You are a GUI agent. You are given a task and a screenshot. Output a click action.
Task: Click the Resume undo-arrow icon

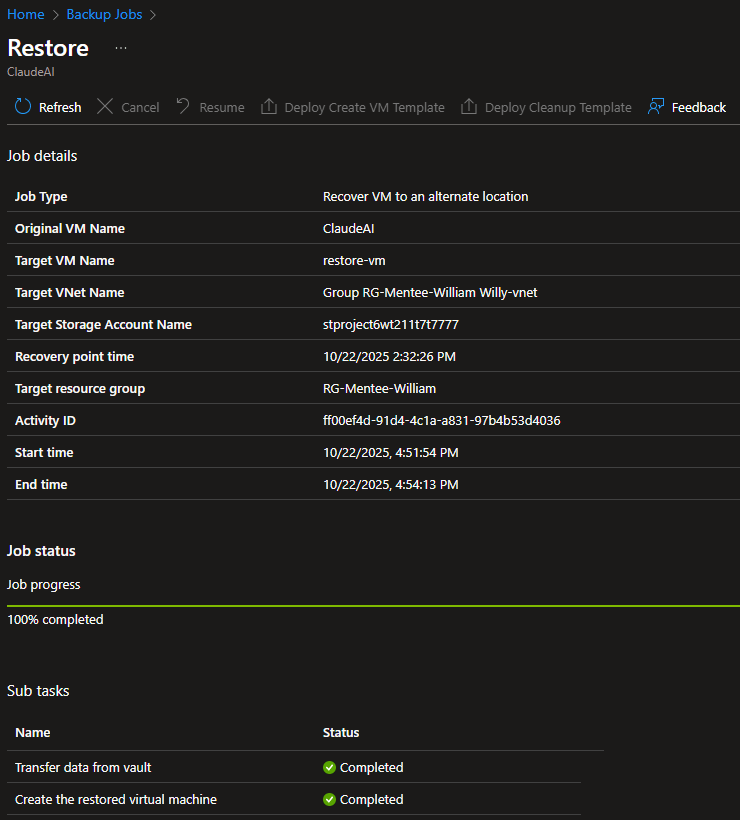click(183, 107)
